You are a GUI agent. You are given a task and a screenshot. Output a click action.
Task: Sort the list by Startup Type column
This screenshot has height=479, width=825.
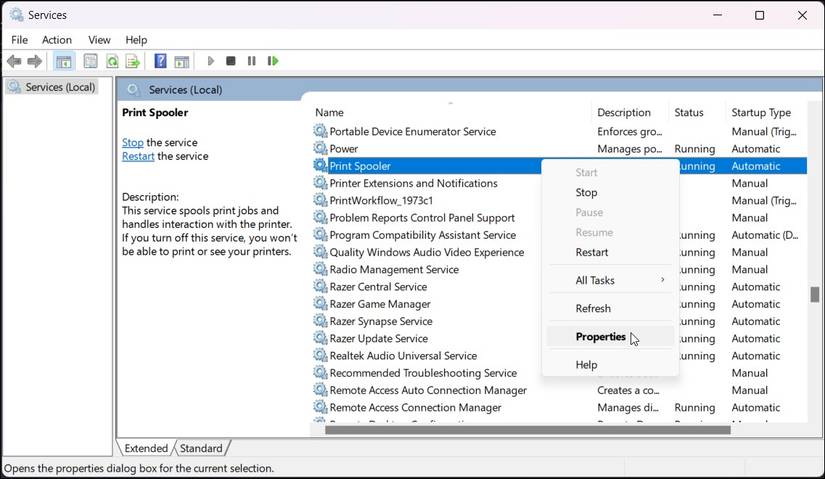point(761,113)
